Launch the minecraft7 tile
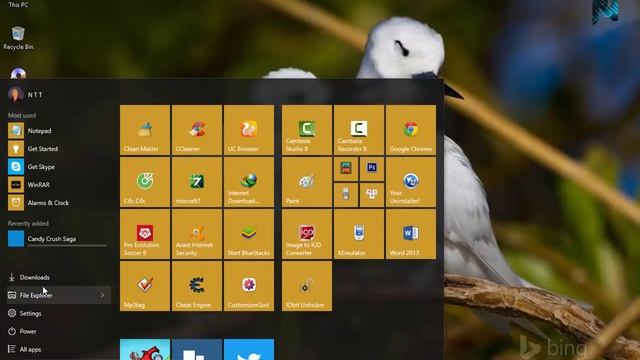Viewport: 640px width, 360px height. click(197, 182)
